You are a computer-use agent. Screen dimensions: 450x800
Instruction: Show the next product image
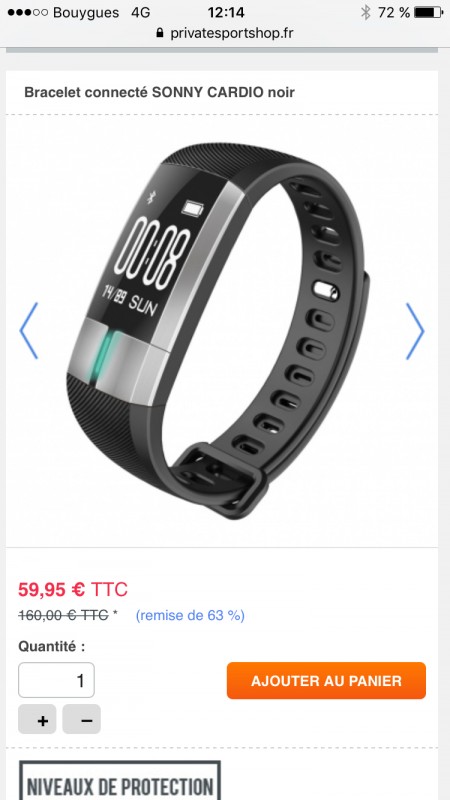pos(415,331)
